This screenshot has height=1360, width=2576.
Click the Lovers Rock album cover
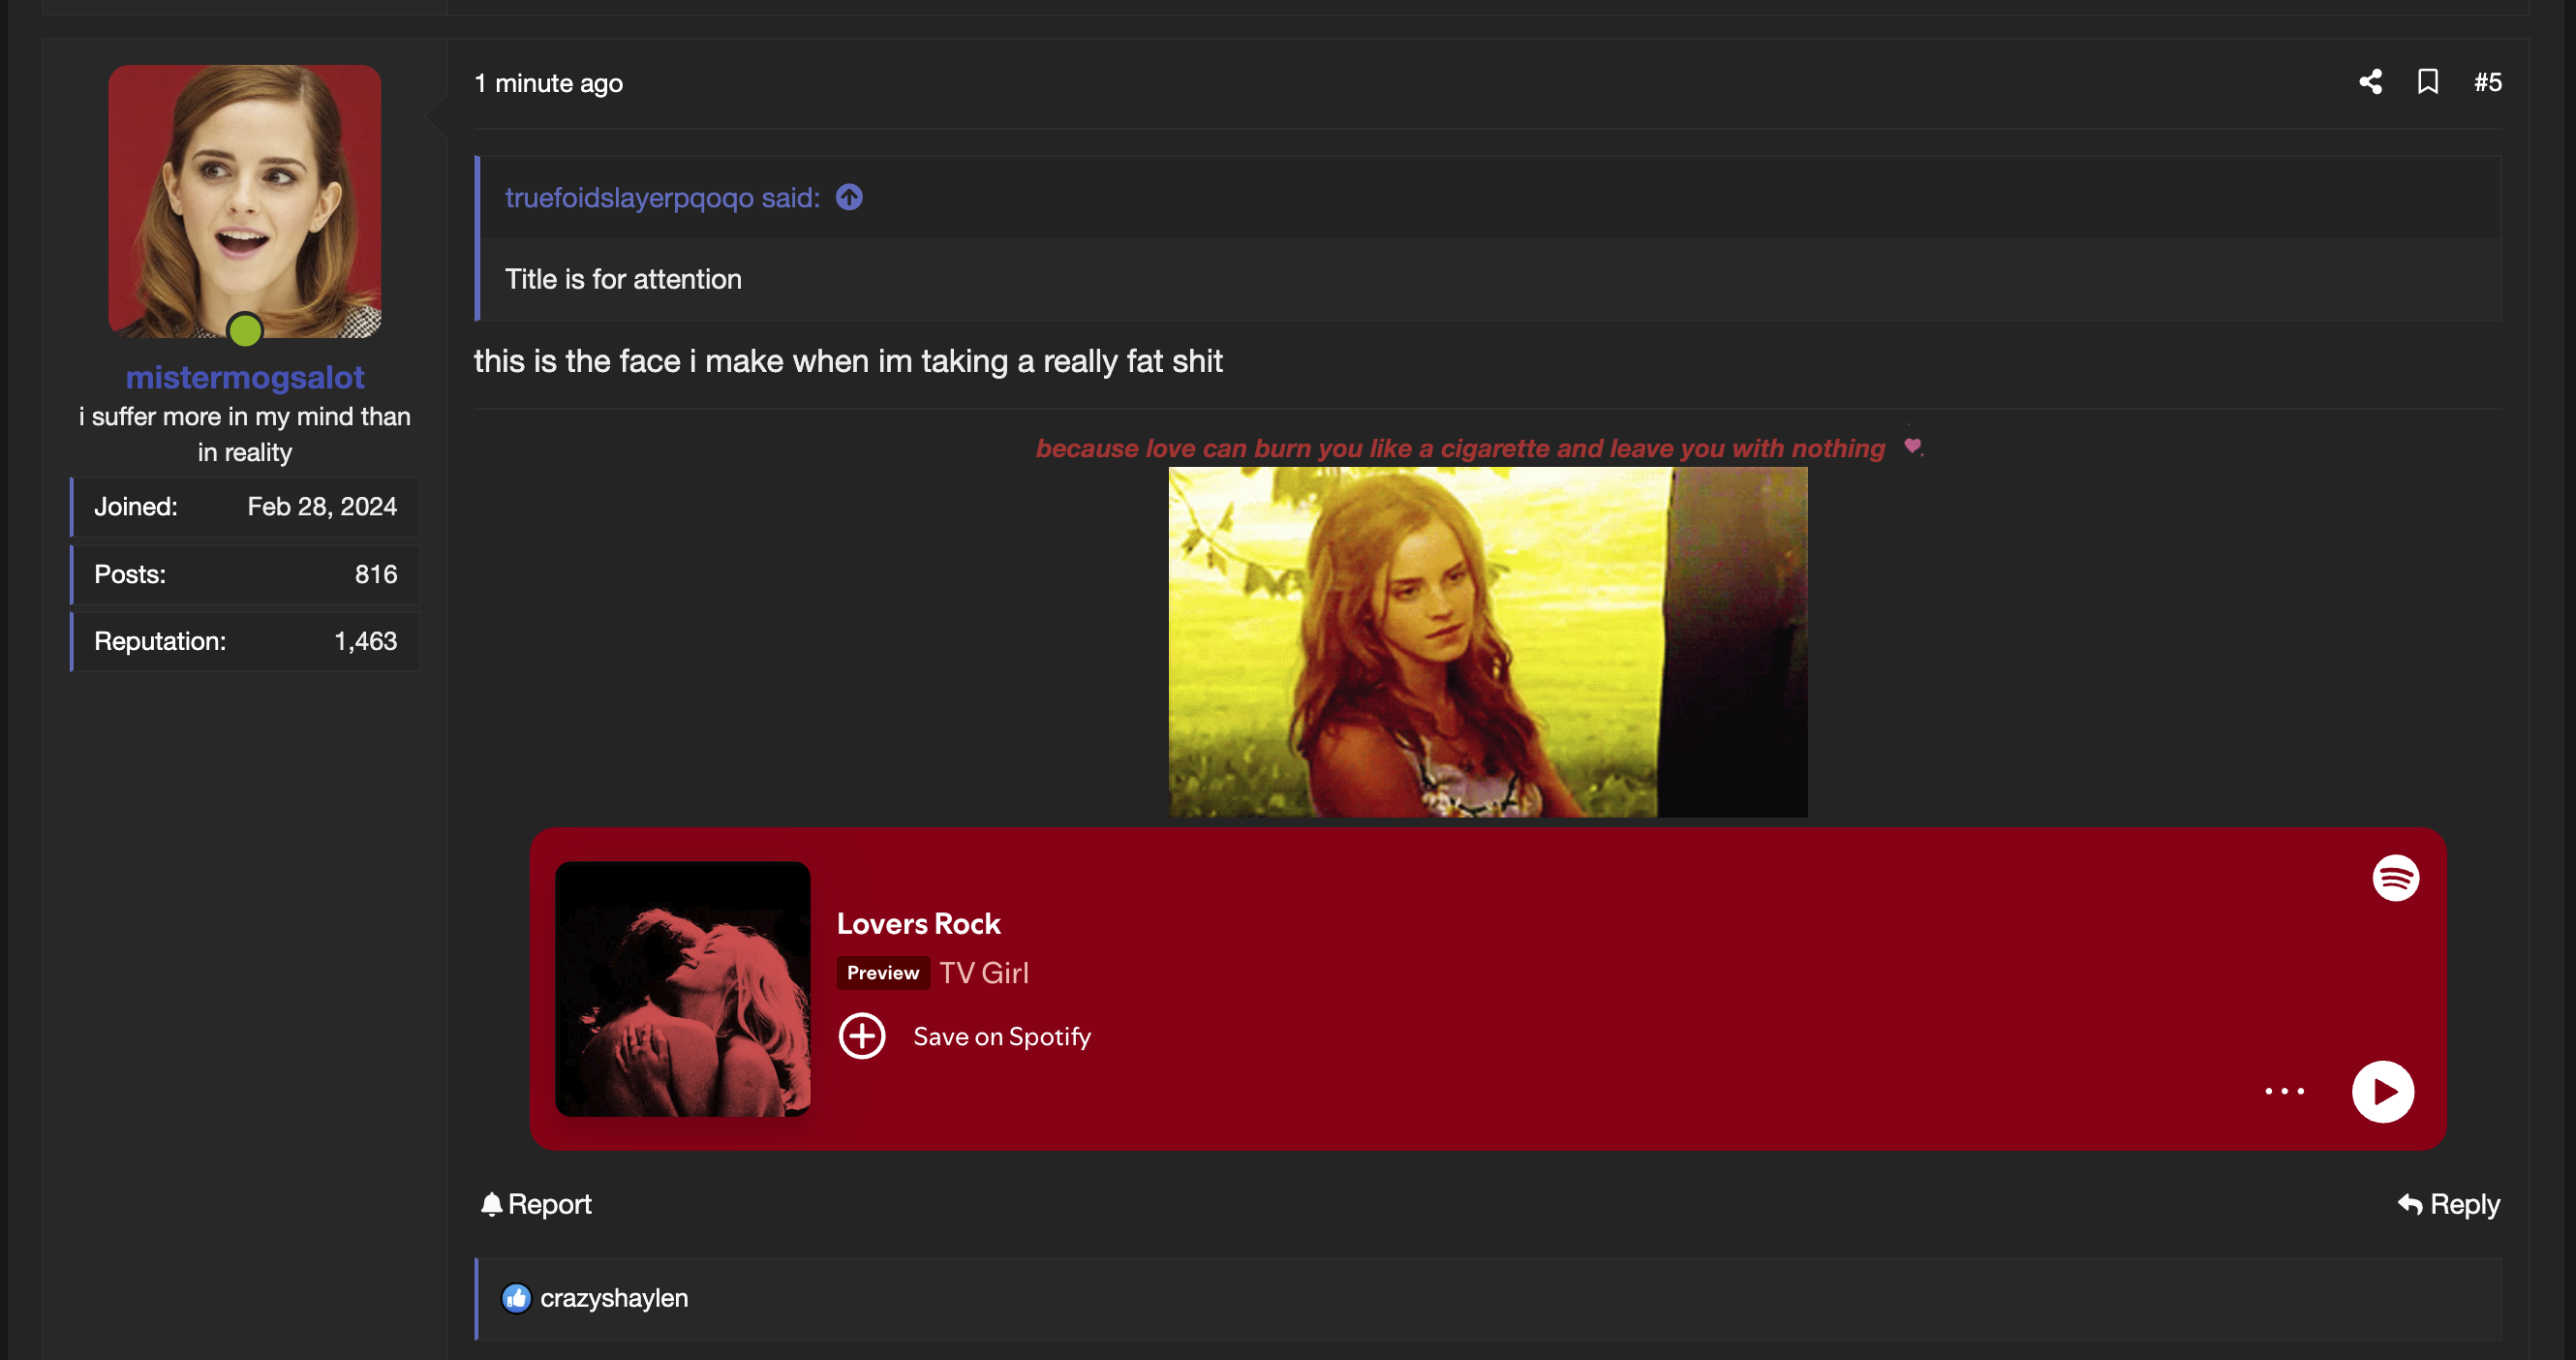click(683, 989)
